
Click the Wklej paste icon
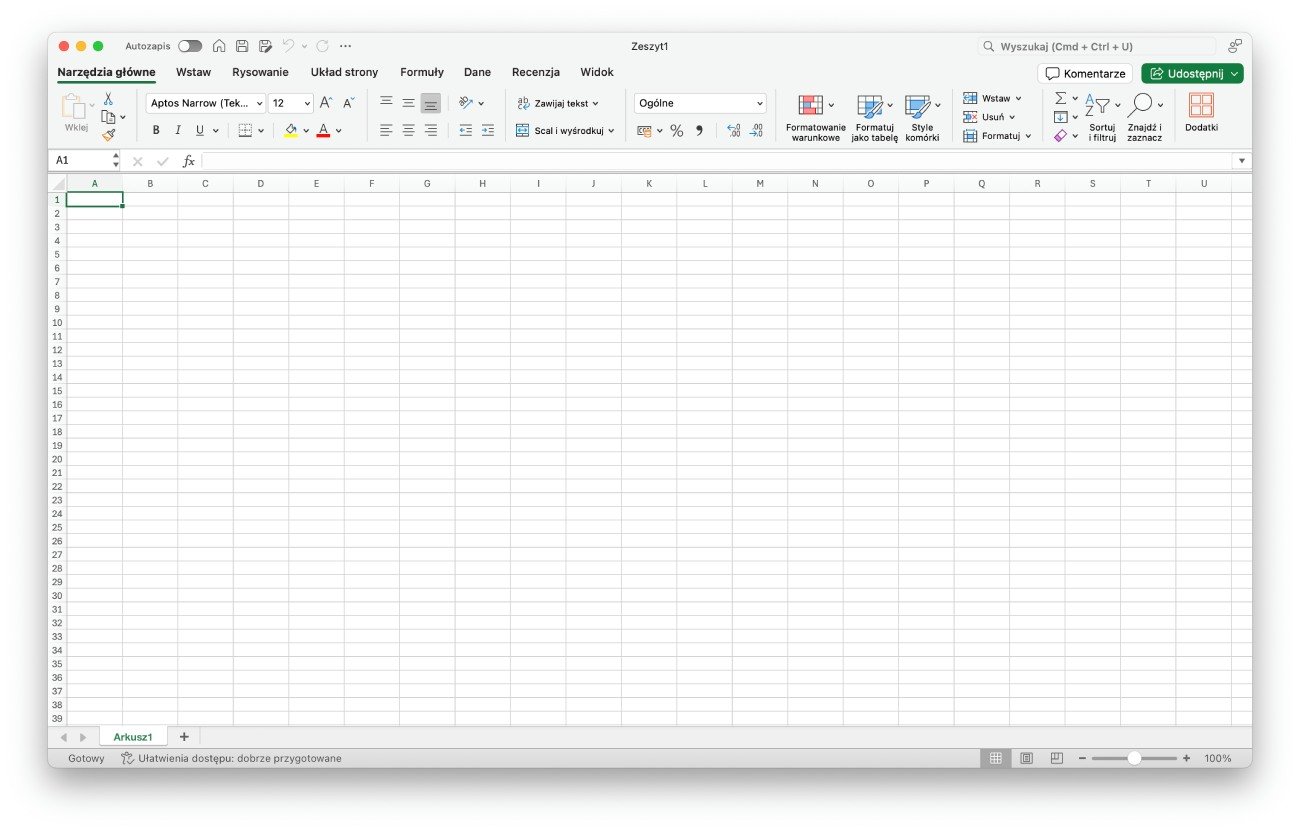tap(75, 107)
